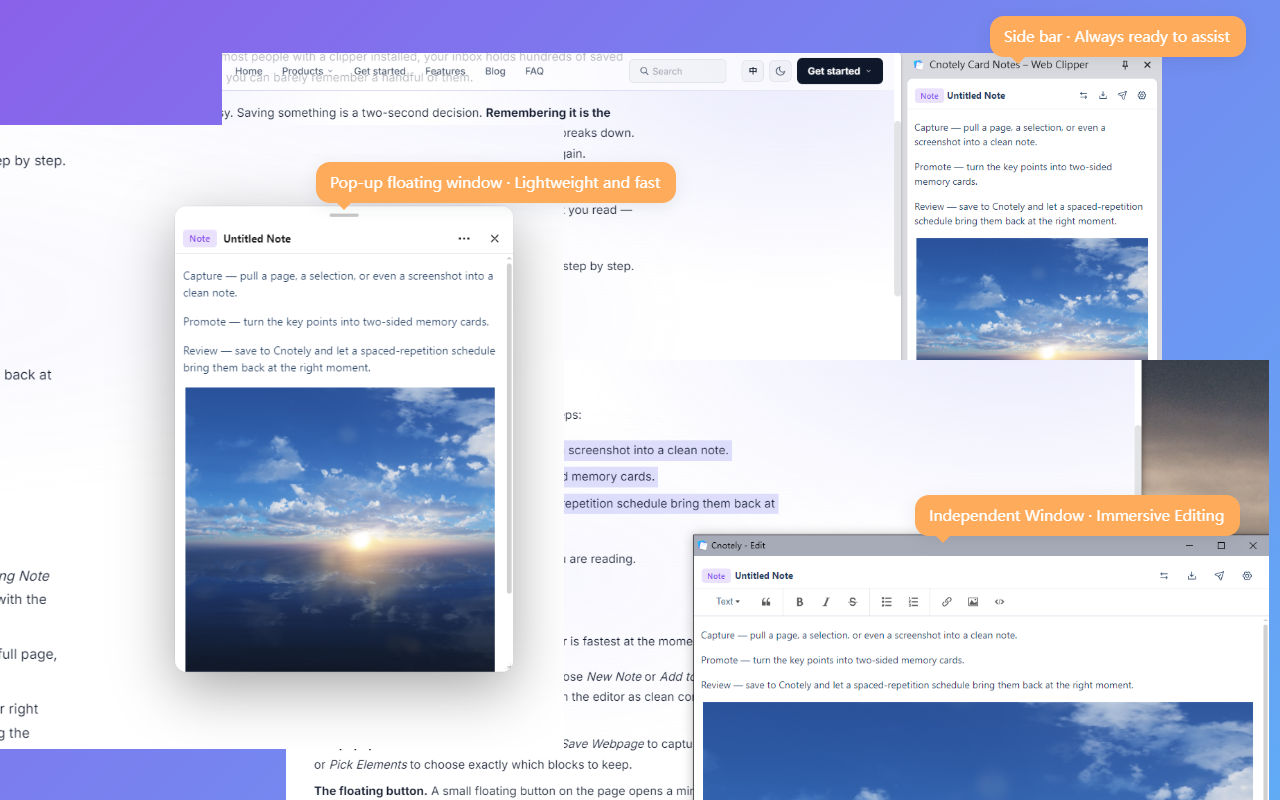Expand the black Get started dropdown button
The width and height of the screenshot is (1280, 800).
click(x=840, y=71)
